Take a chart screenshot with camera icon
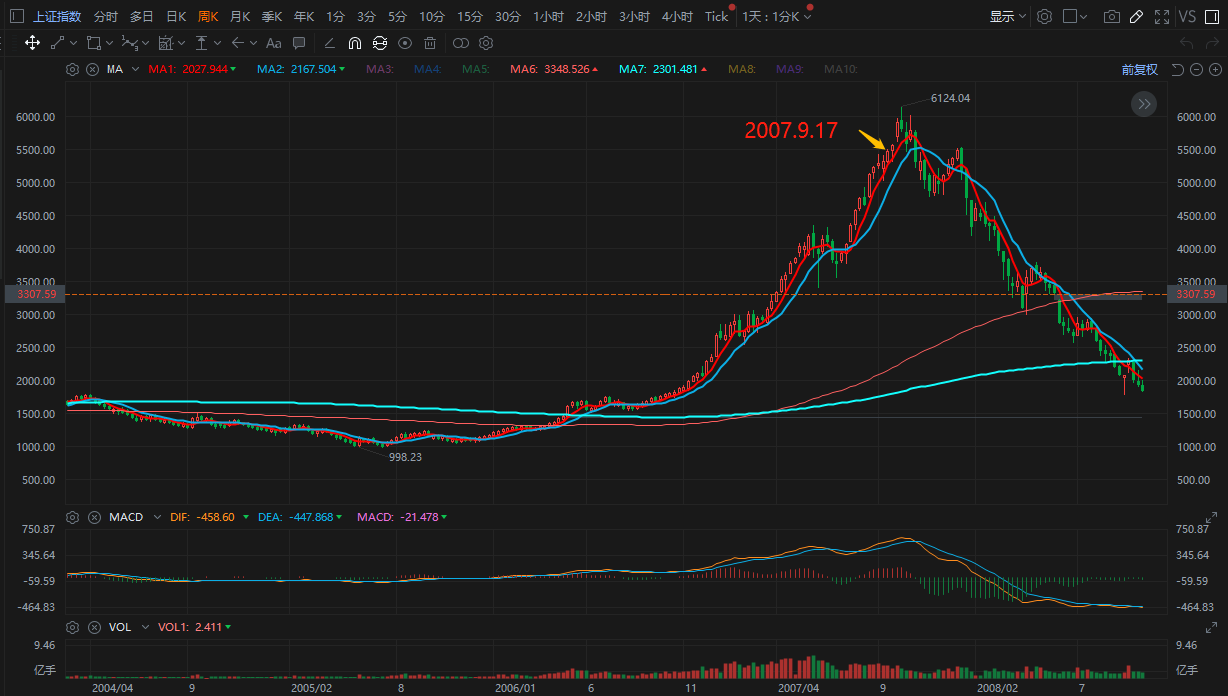1228x696 pixels. point(1111,17)
